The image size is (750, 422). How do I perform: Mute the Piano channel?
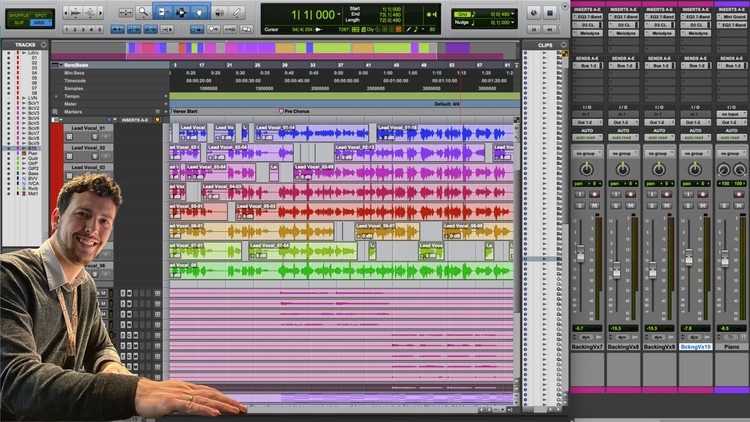click(x=739, y=205)
